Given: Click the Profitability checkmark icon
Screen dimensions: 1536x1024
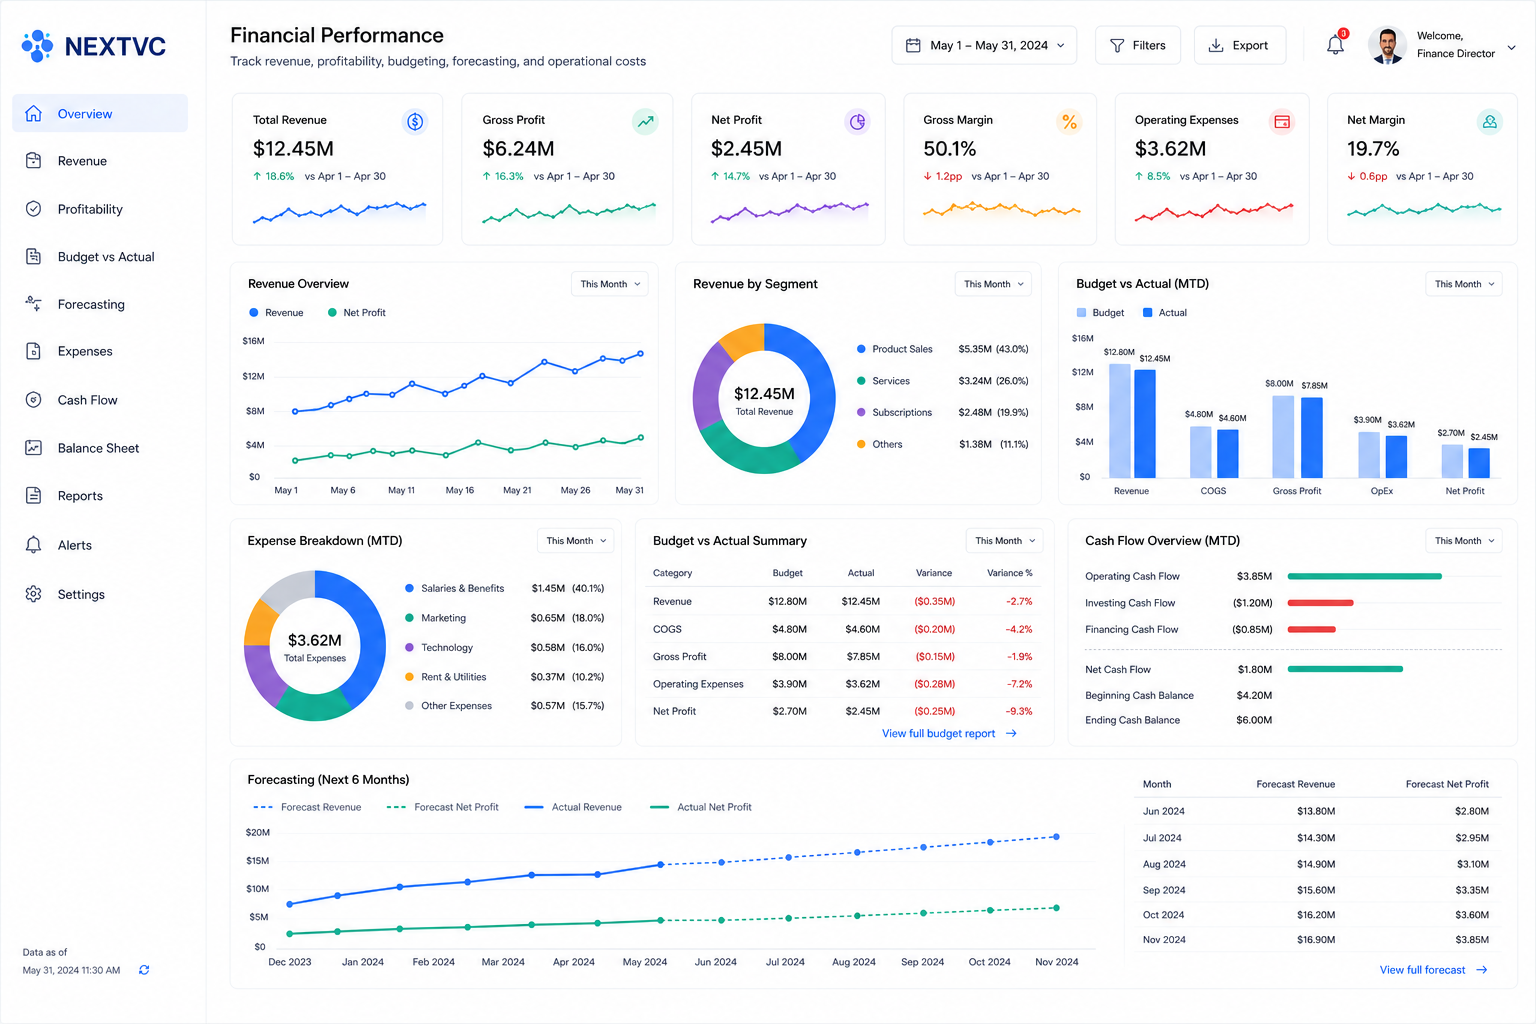Looking at the screenshot, I should (x=33, y=209).
